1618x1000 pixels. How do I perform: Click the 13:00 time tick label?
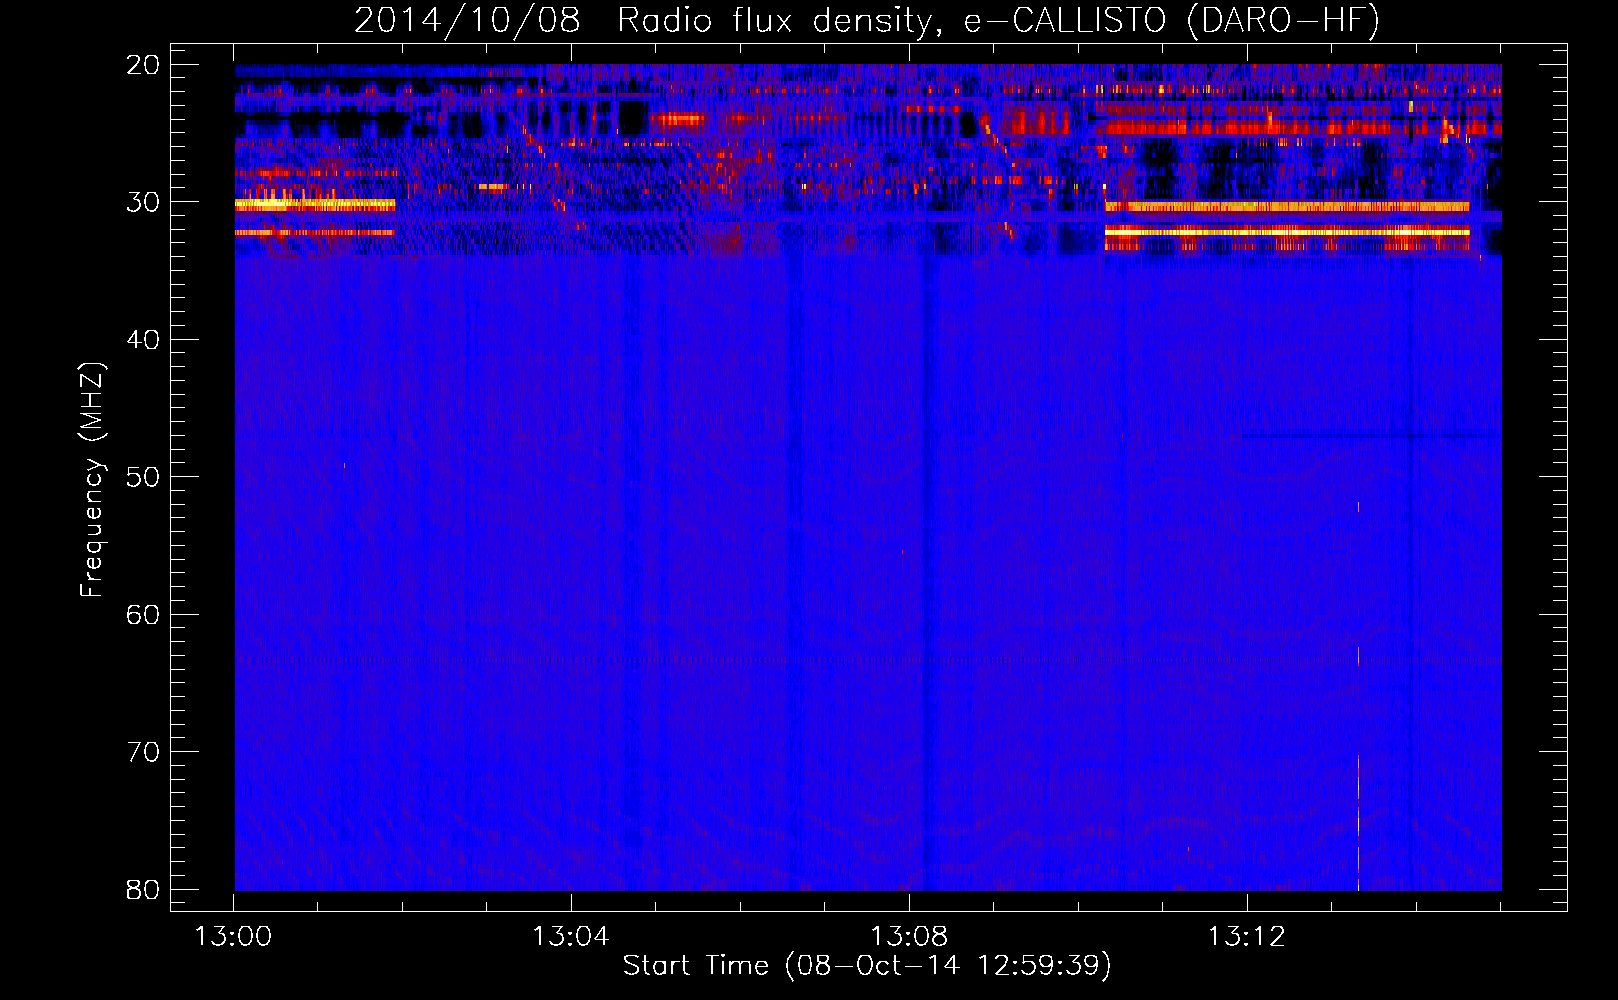coord(233,937)
